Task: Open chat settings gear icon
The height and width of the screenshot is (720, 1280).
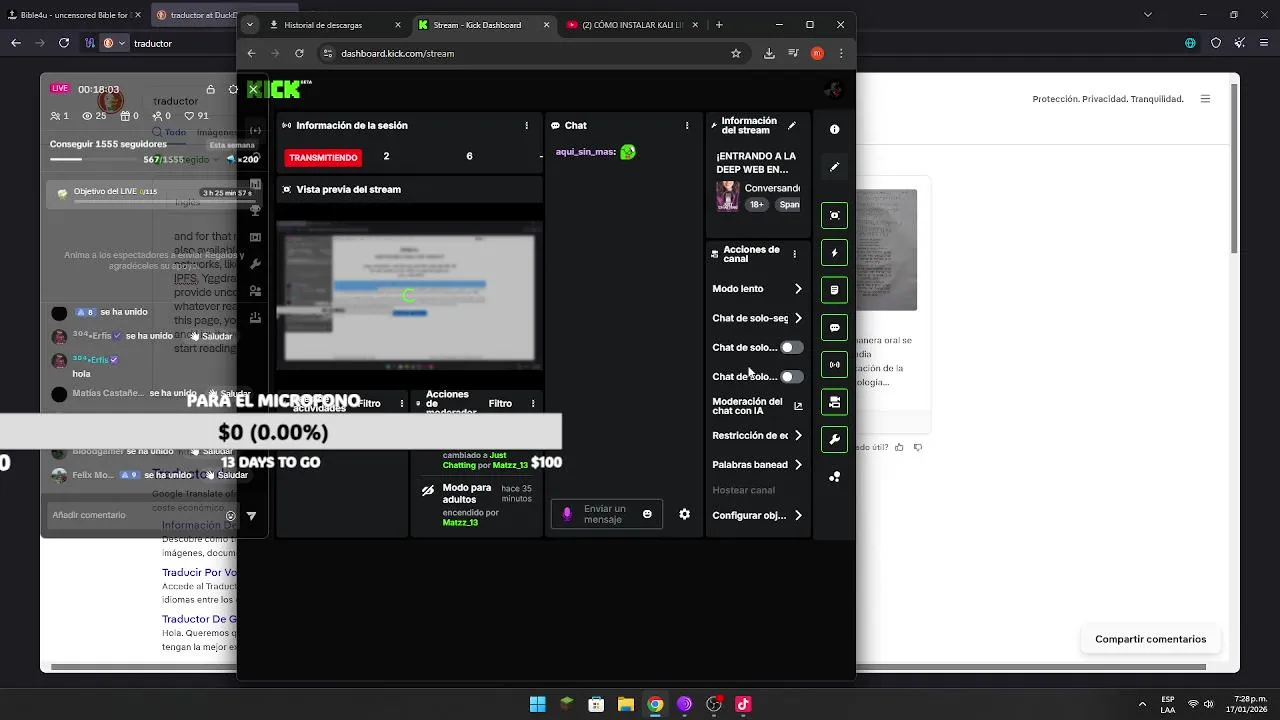Action: pyautogui.click(x=684, y=514)
